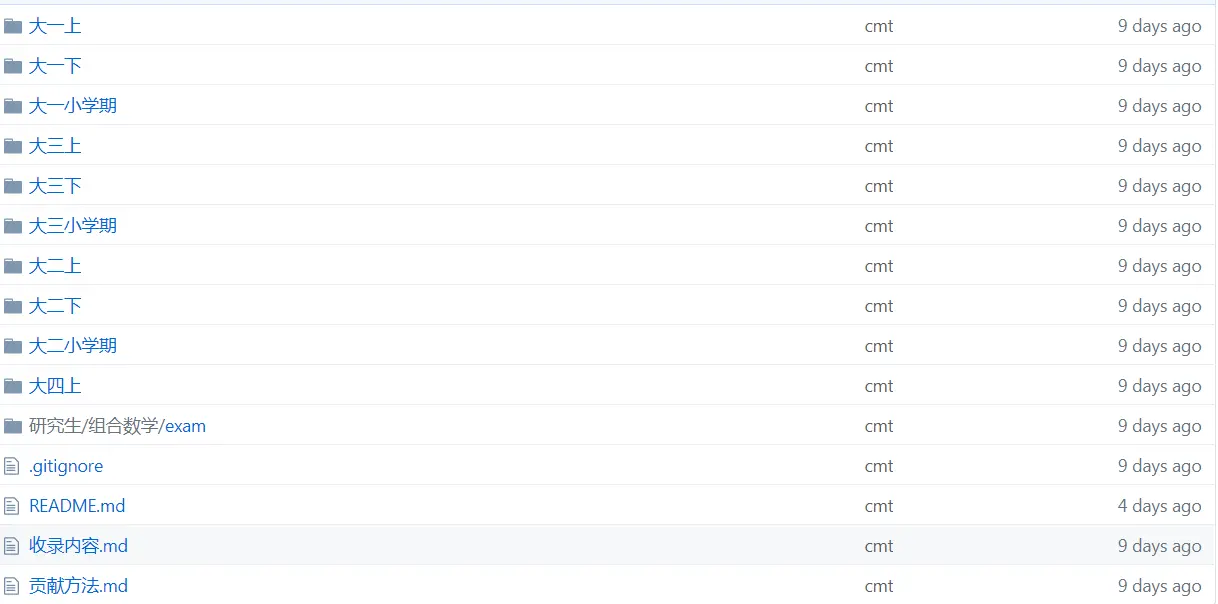
Task: Go to the 大二上 folder
Action: click(x=55, y=266)
